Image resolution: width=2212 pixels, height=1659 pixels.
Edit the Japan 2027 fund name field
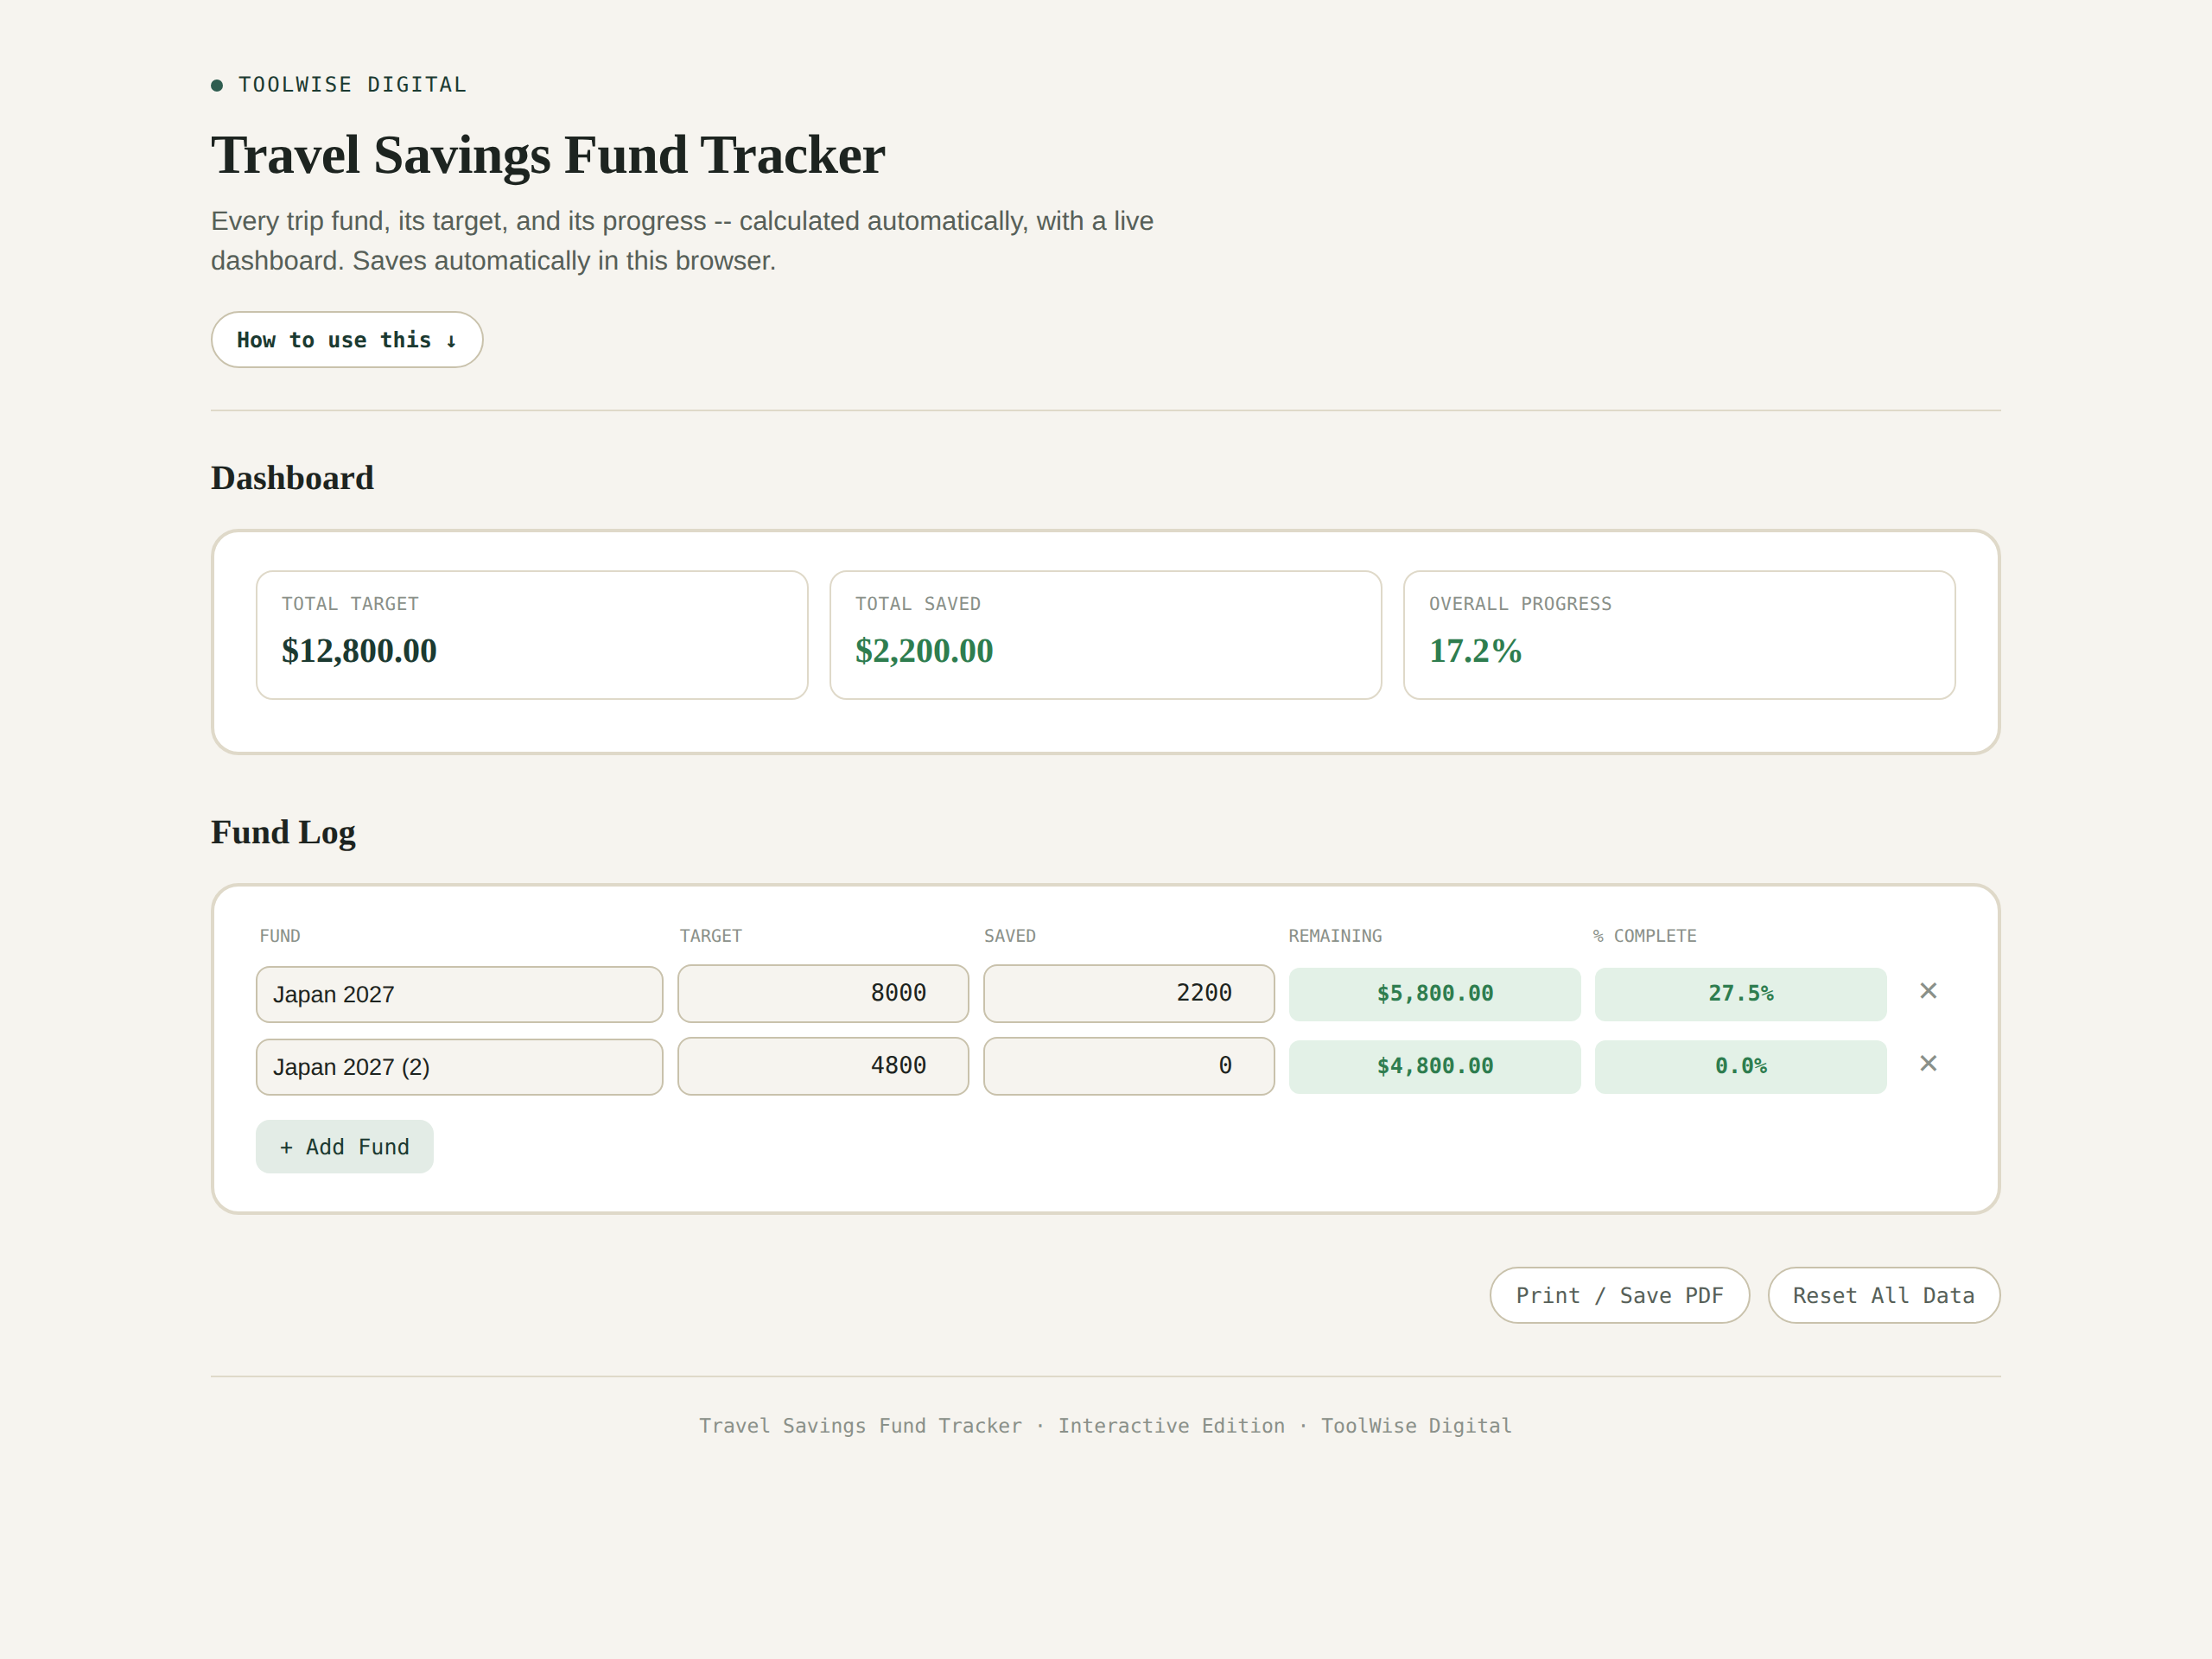[x=459, y=994]
